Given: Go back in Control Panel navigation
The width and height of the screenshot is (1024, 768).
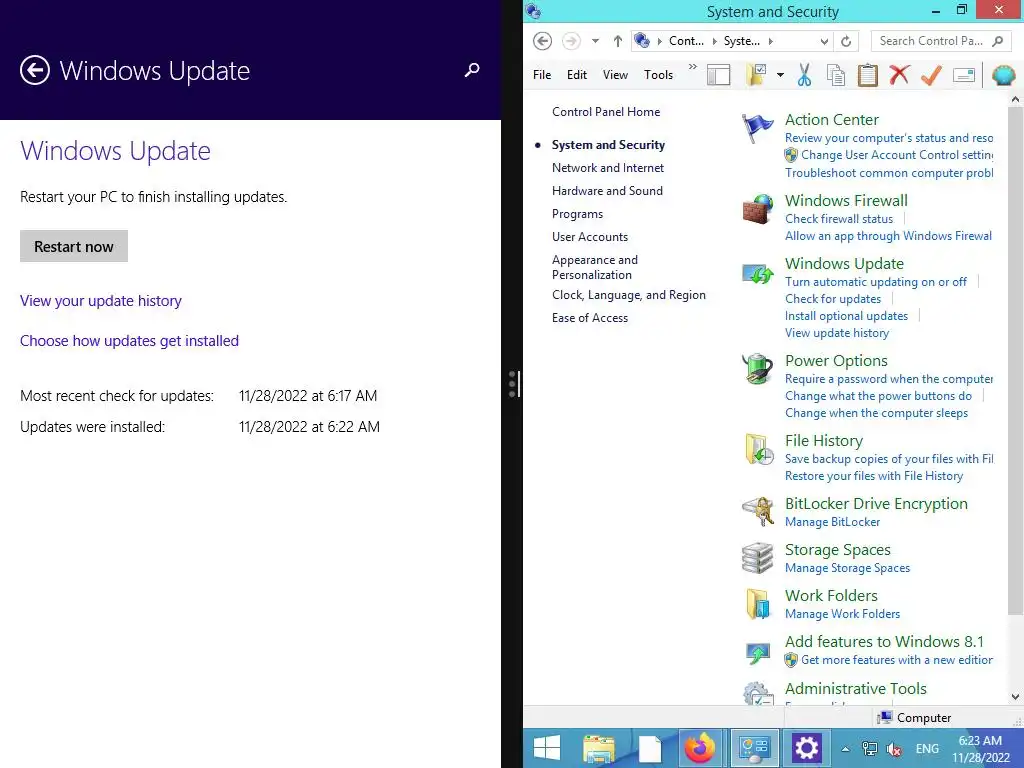Looking at the screenshot, I should [542, 41].
